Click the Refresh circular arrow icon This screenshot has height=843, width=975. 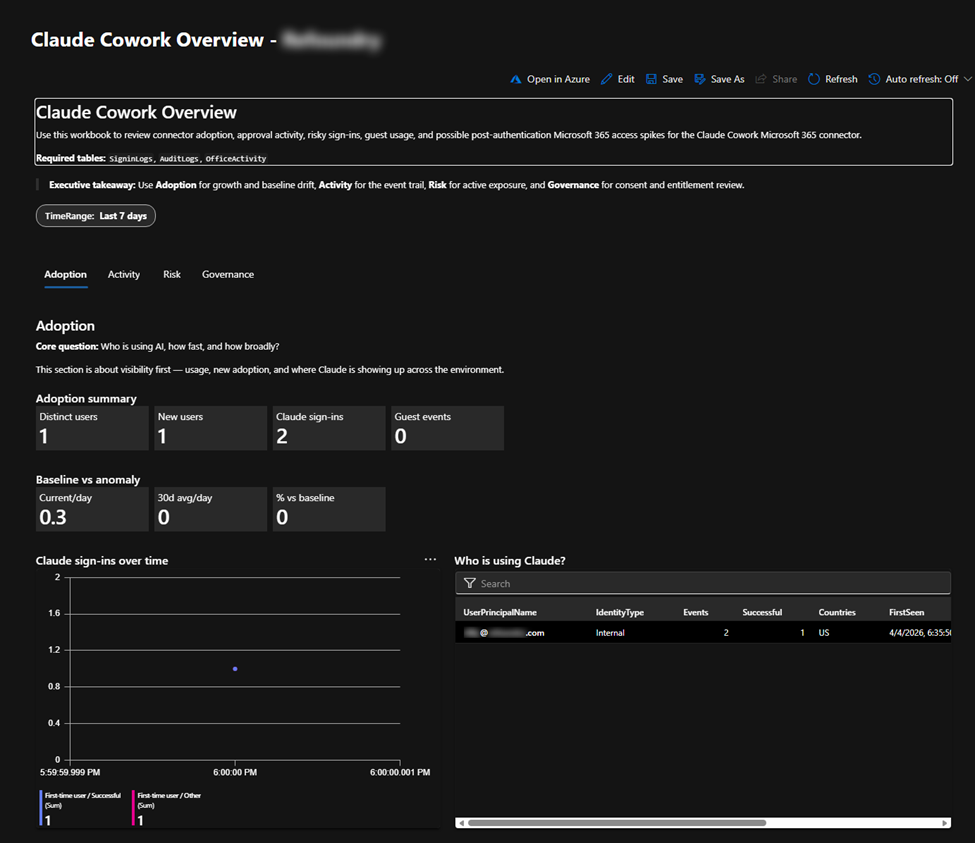[x=814, y=79]
